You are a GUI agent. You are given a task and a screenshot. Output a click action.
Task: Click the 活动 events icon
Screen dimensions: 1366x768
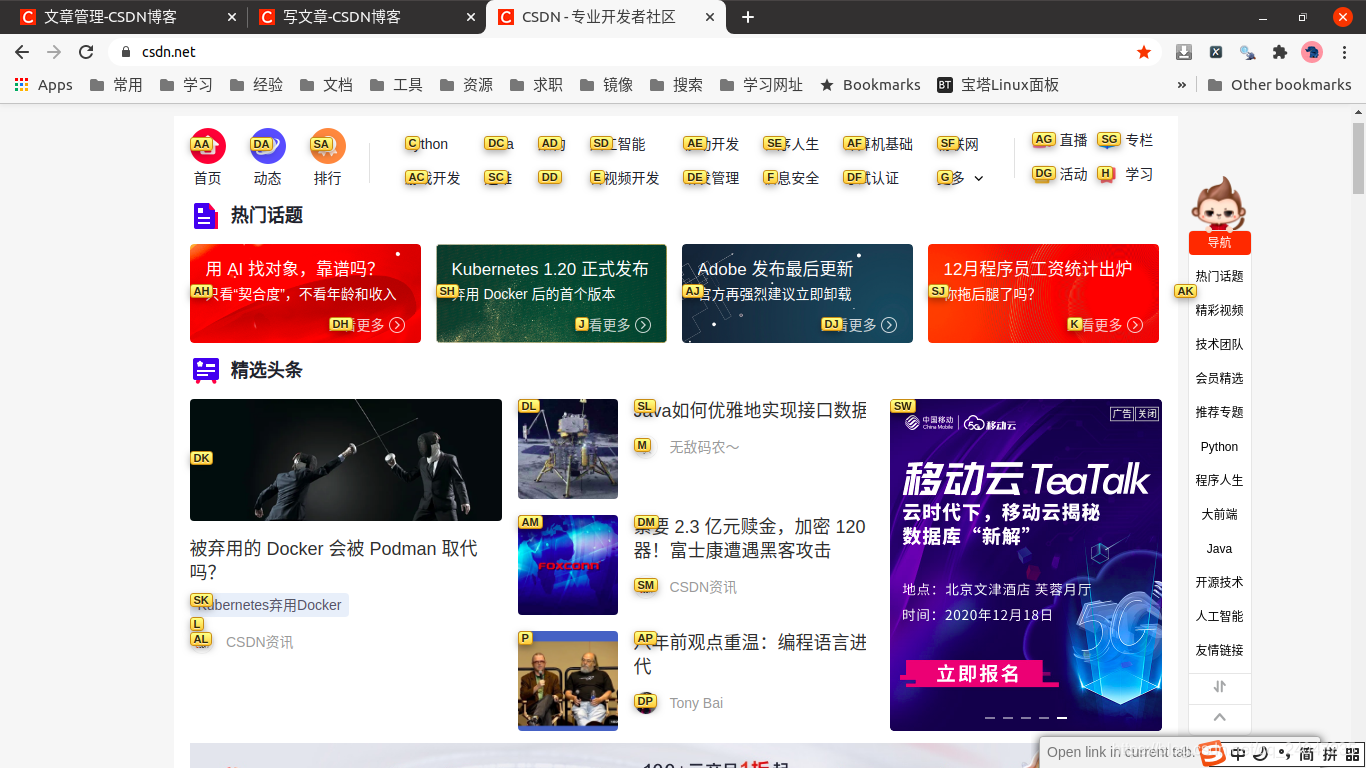1042,174
